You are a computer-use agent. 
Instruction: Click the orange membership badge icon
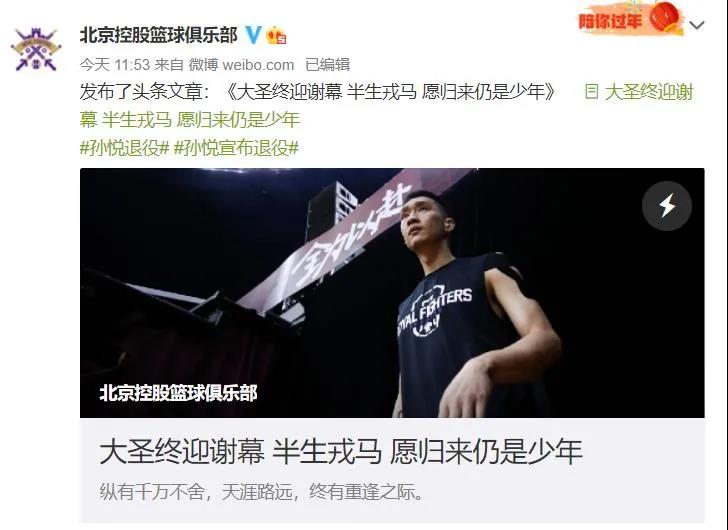(276, 36)
